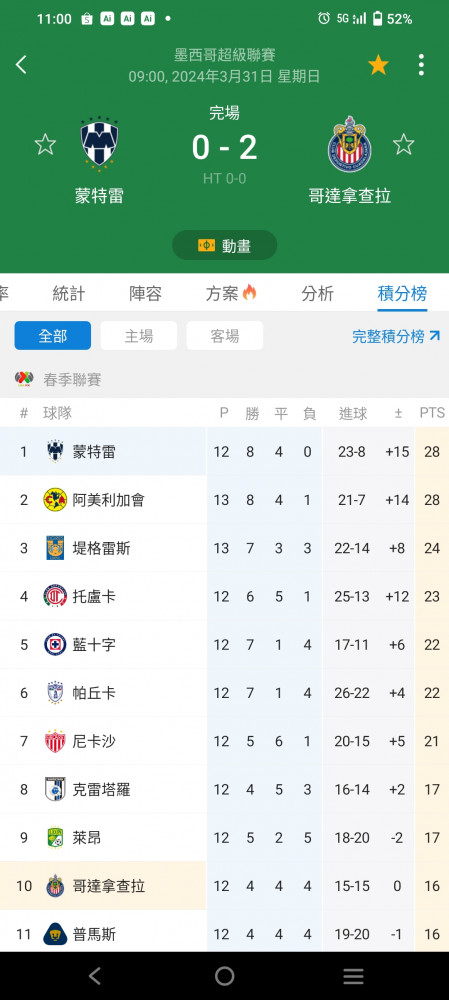Favorite the 蒙特雷 team with the star outline
449x1000 pixels.
(x=45, y=144)
